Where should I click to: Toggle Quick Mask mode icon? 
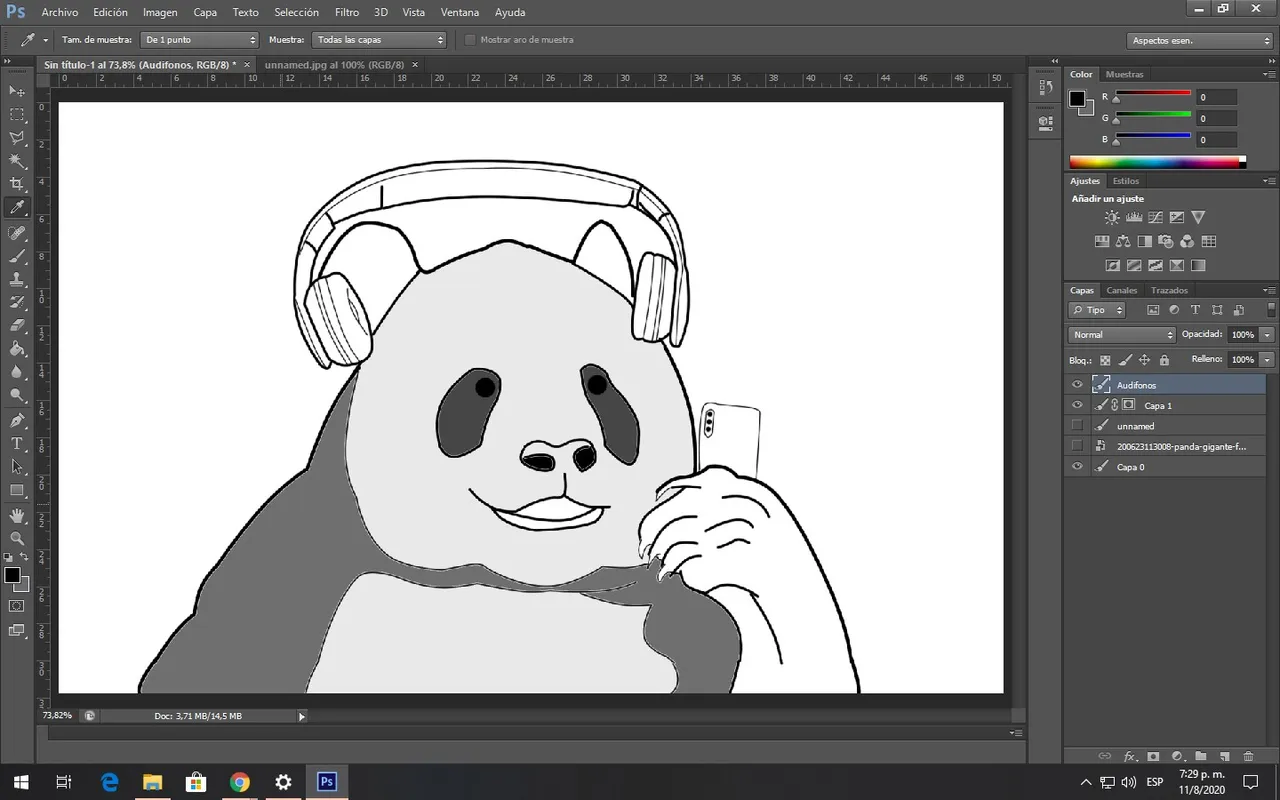[x=17, y=606]
